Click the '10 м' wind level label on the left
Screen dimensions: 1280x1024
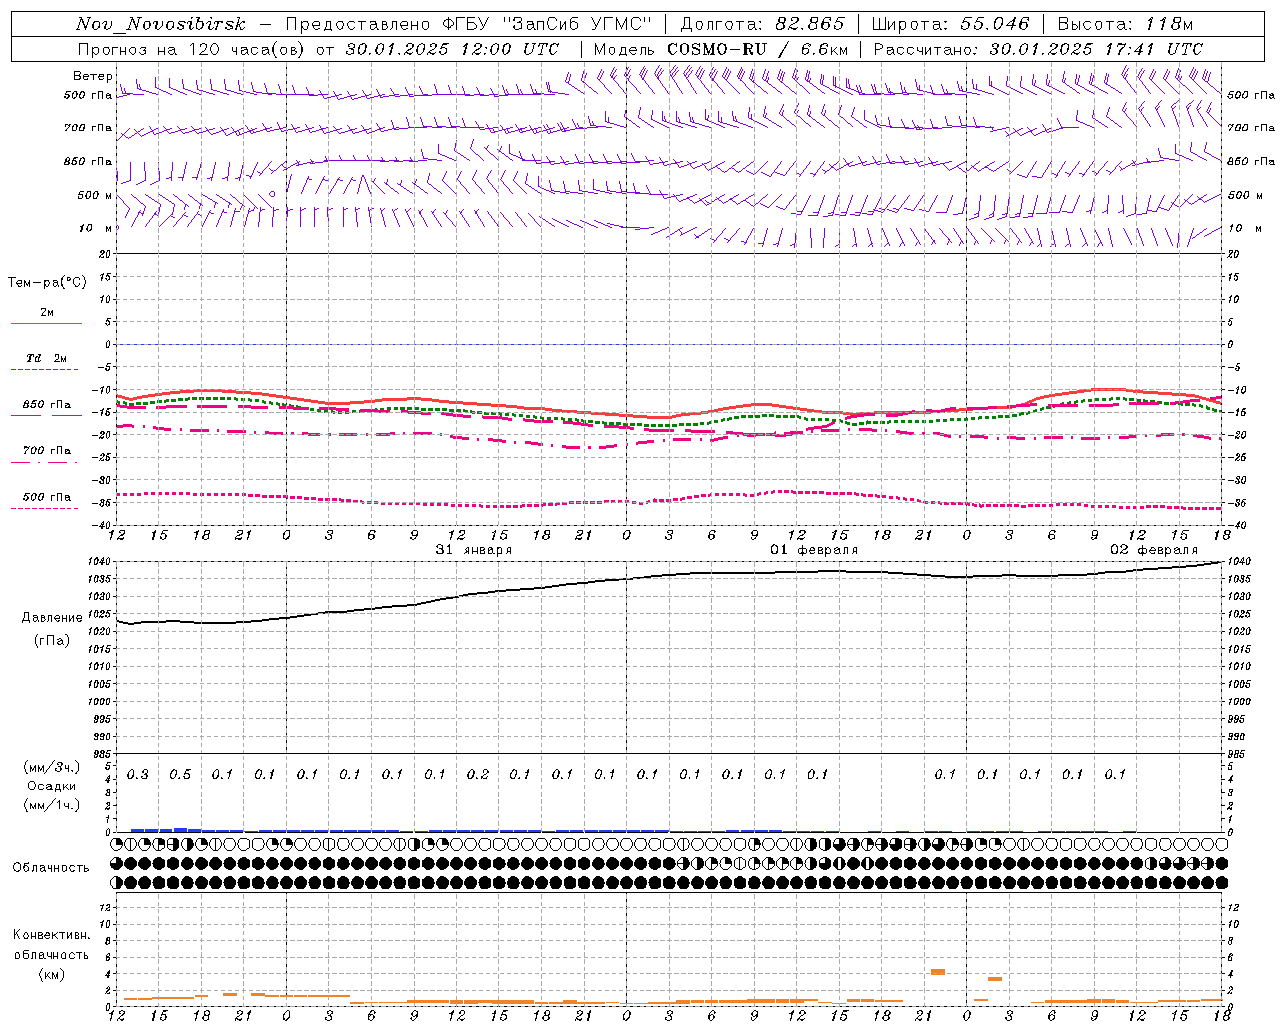point(96,228)
